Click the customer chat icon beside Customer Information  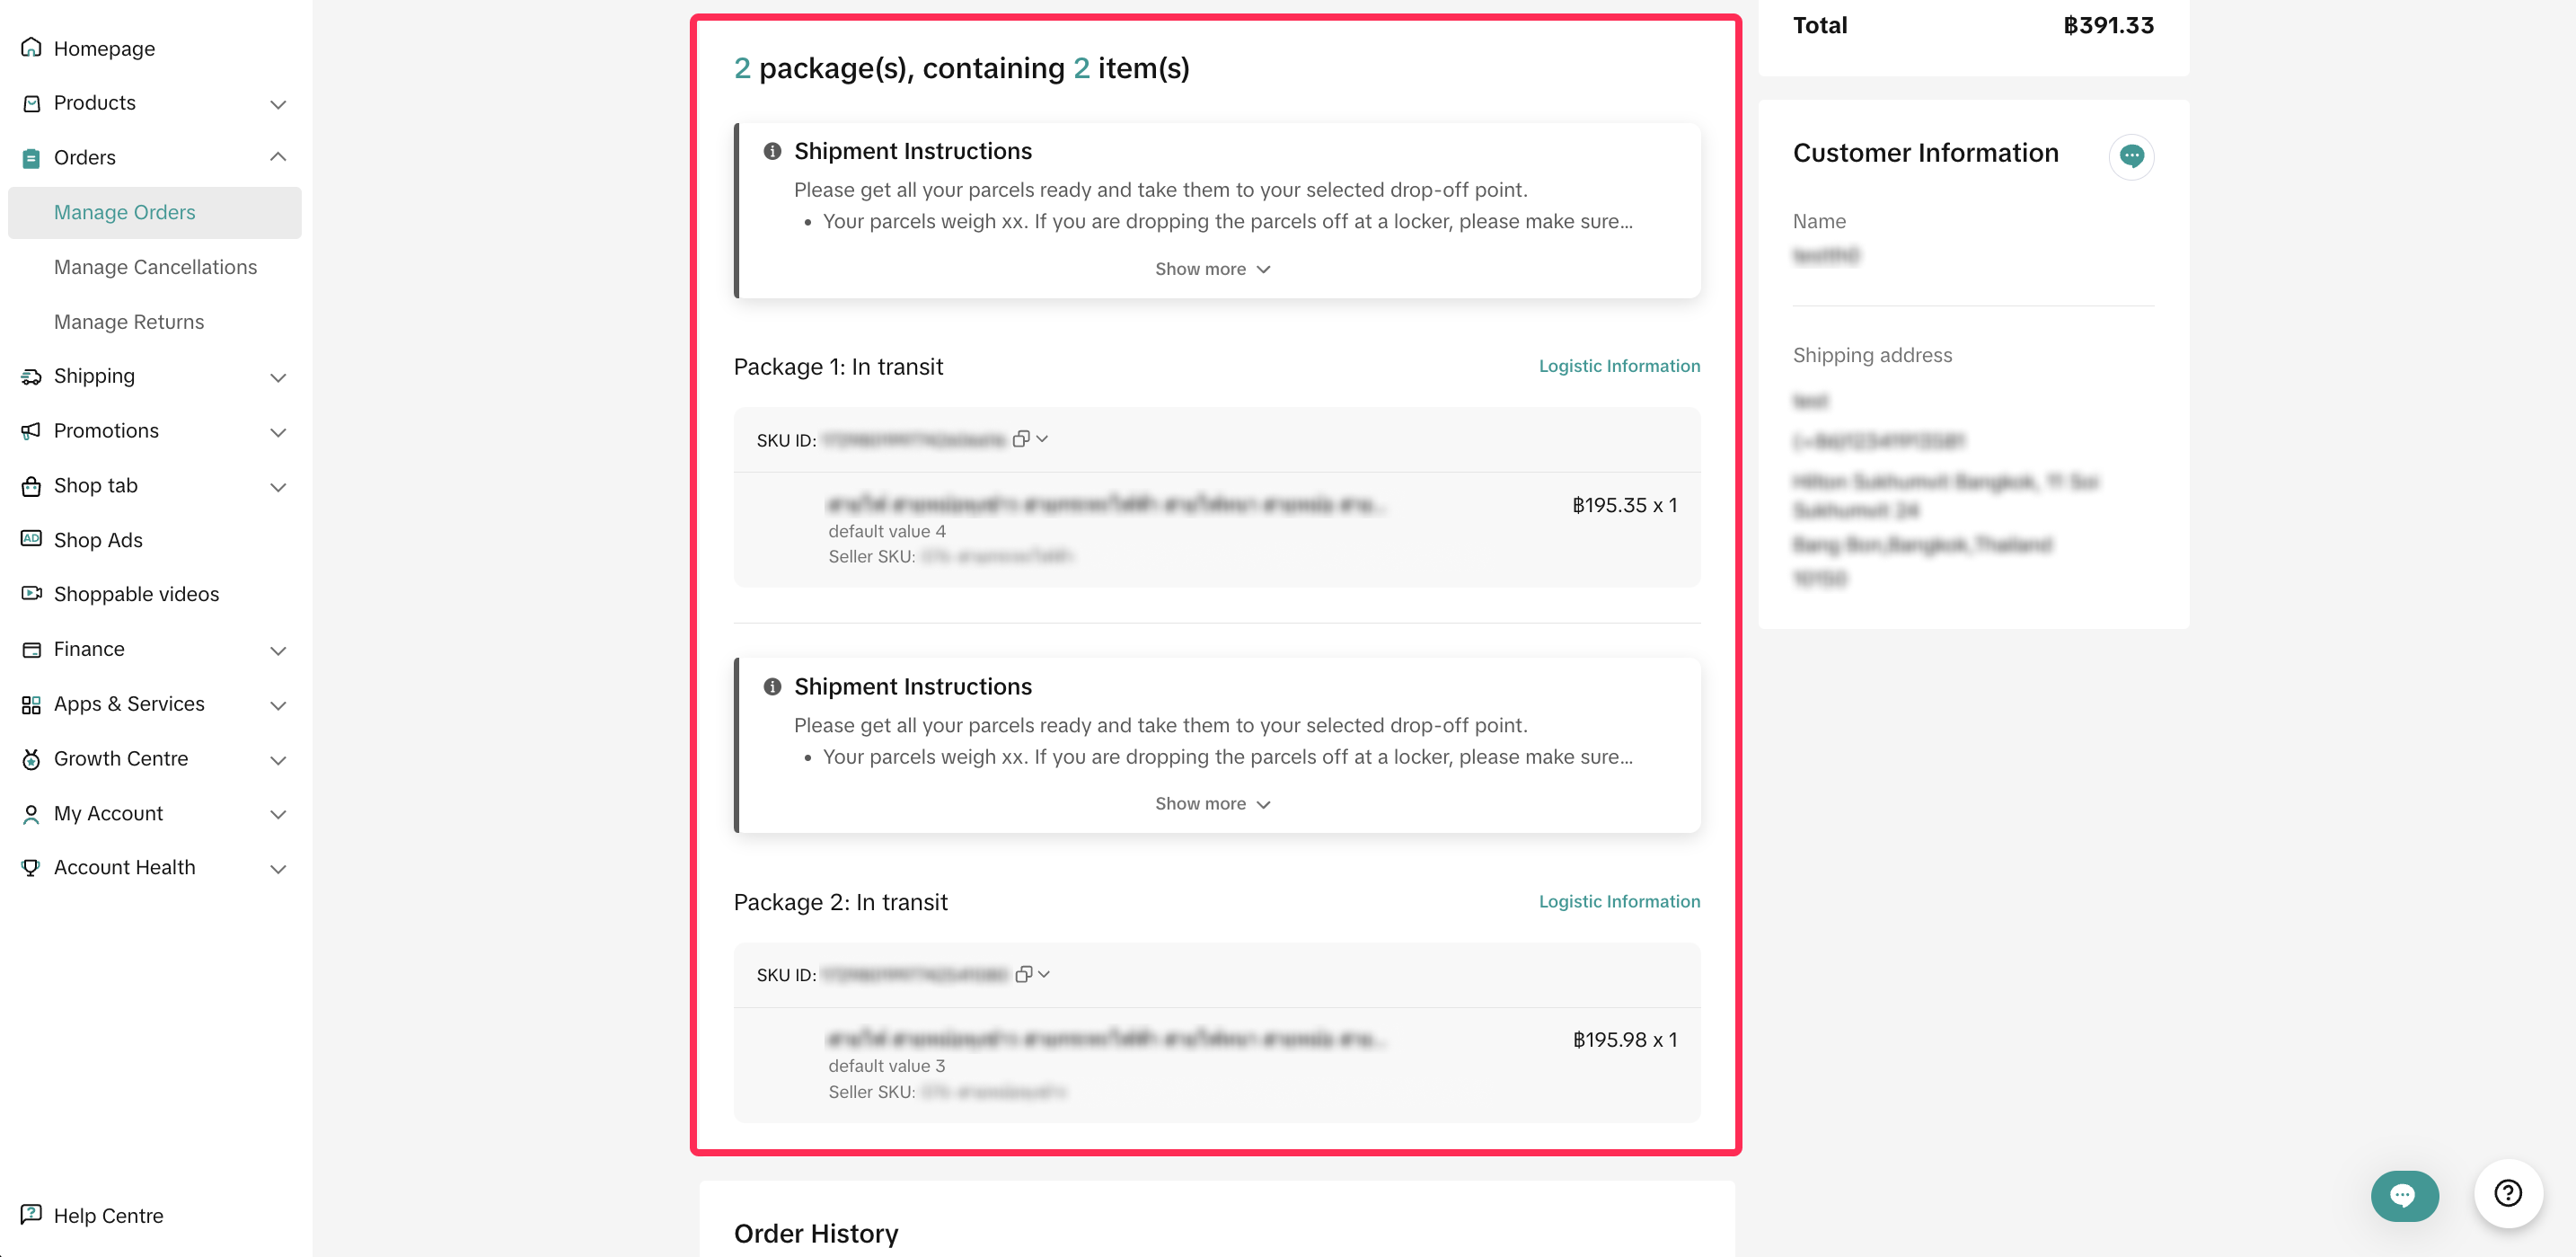[x=2130, y=156]
